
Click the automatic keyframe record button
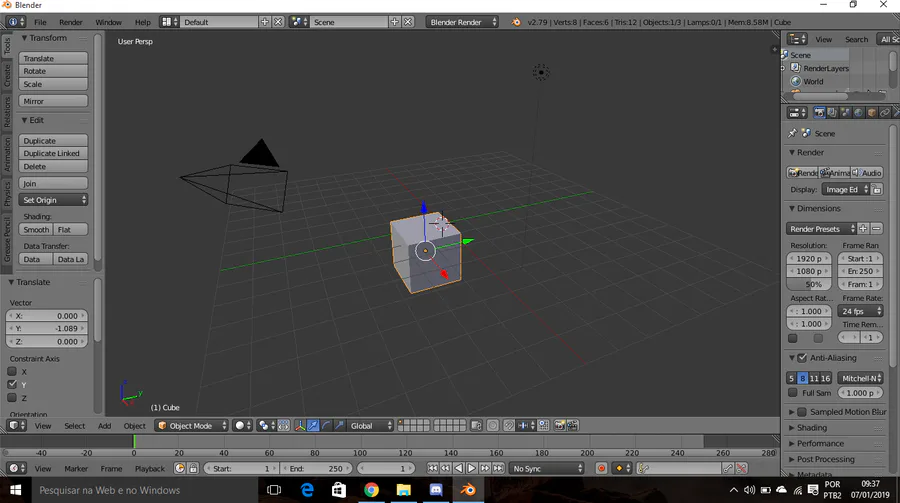[602, 469]
